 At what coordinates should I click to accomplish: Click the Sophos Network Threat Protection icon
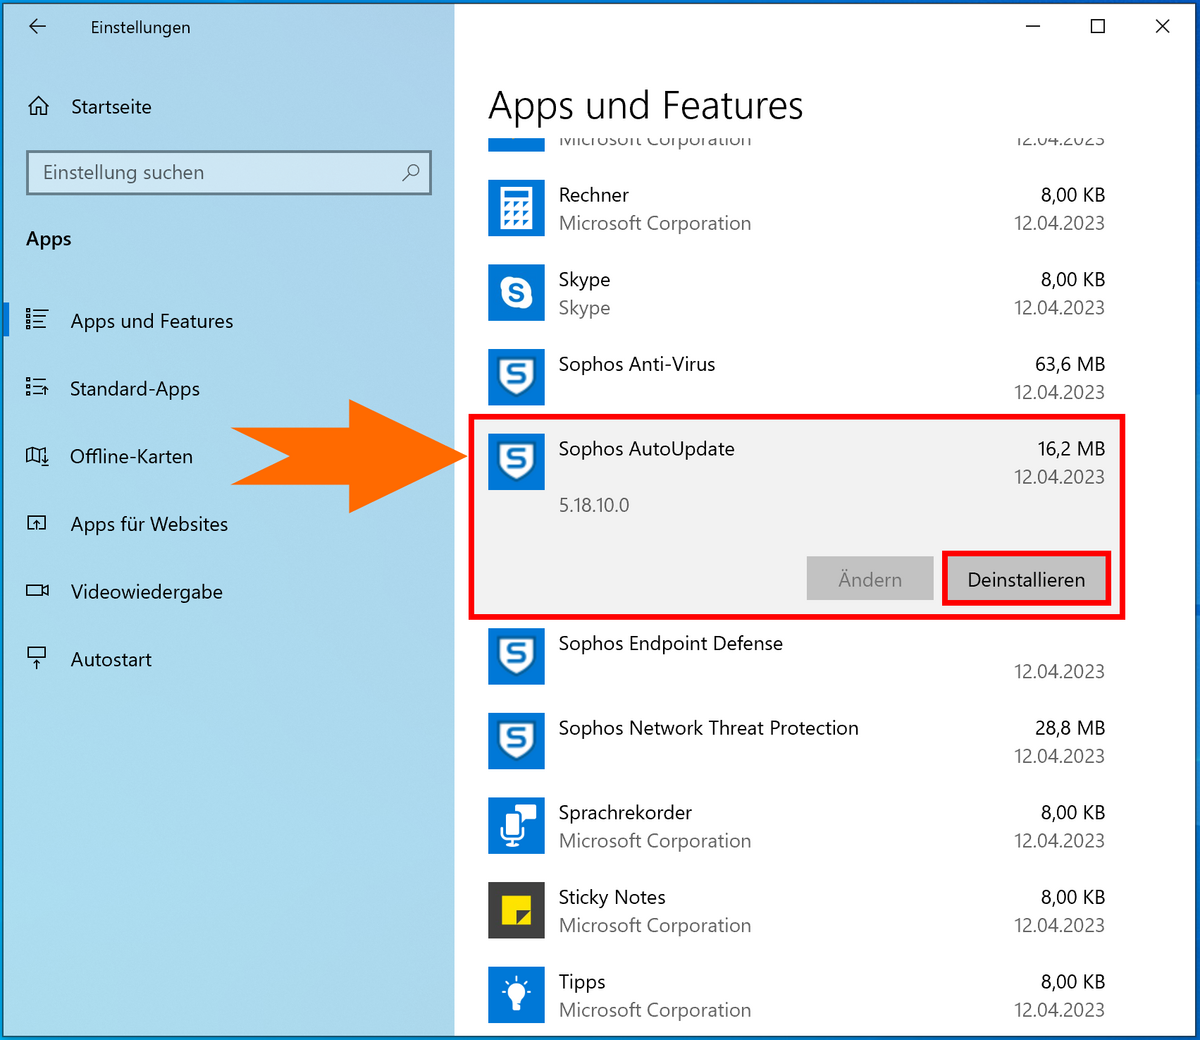click(516, 741)
